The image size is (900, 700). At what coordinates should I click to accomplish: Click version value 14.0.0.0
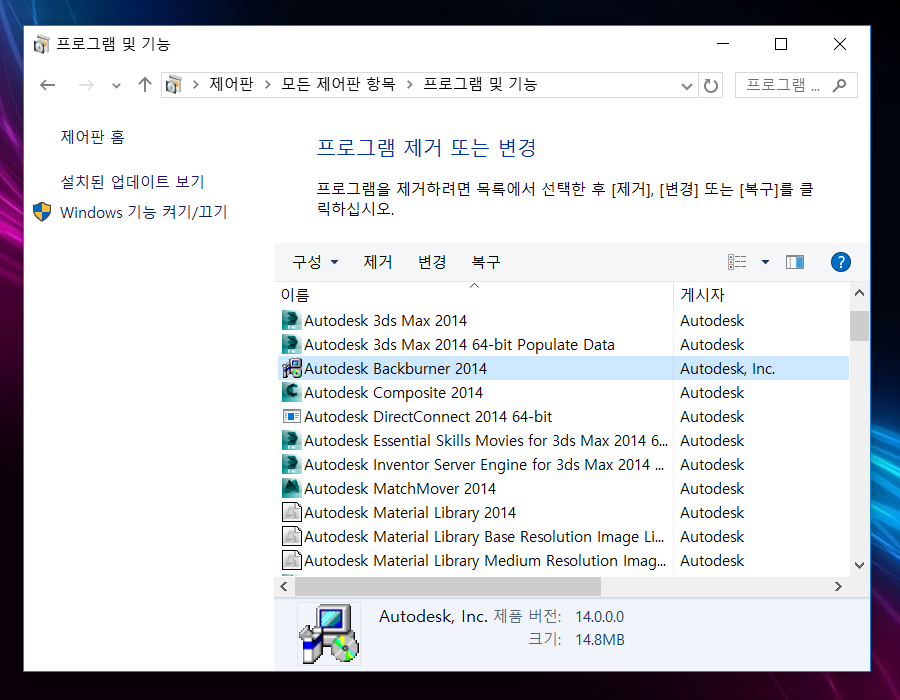pyautogui.click(x=599, y=616)
